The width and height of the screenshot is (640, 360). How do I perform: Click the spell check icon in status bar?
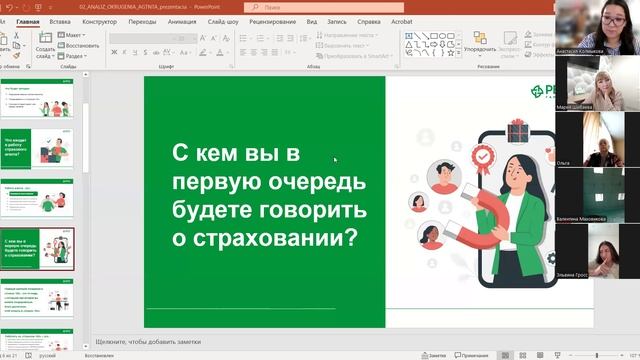[29, 356]
